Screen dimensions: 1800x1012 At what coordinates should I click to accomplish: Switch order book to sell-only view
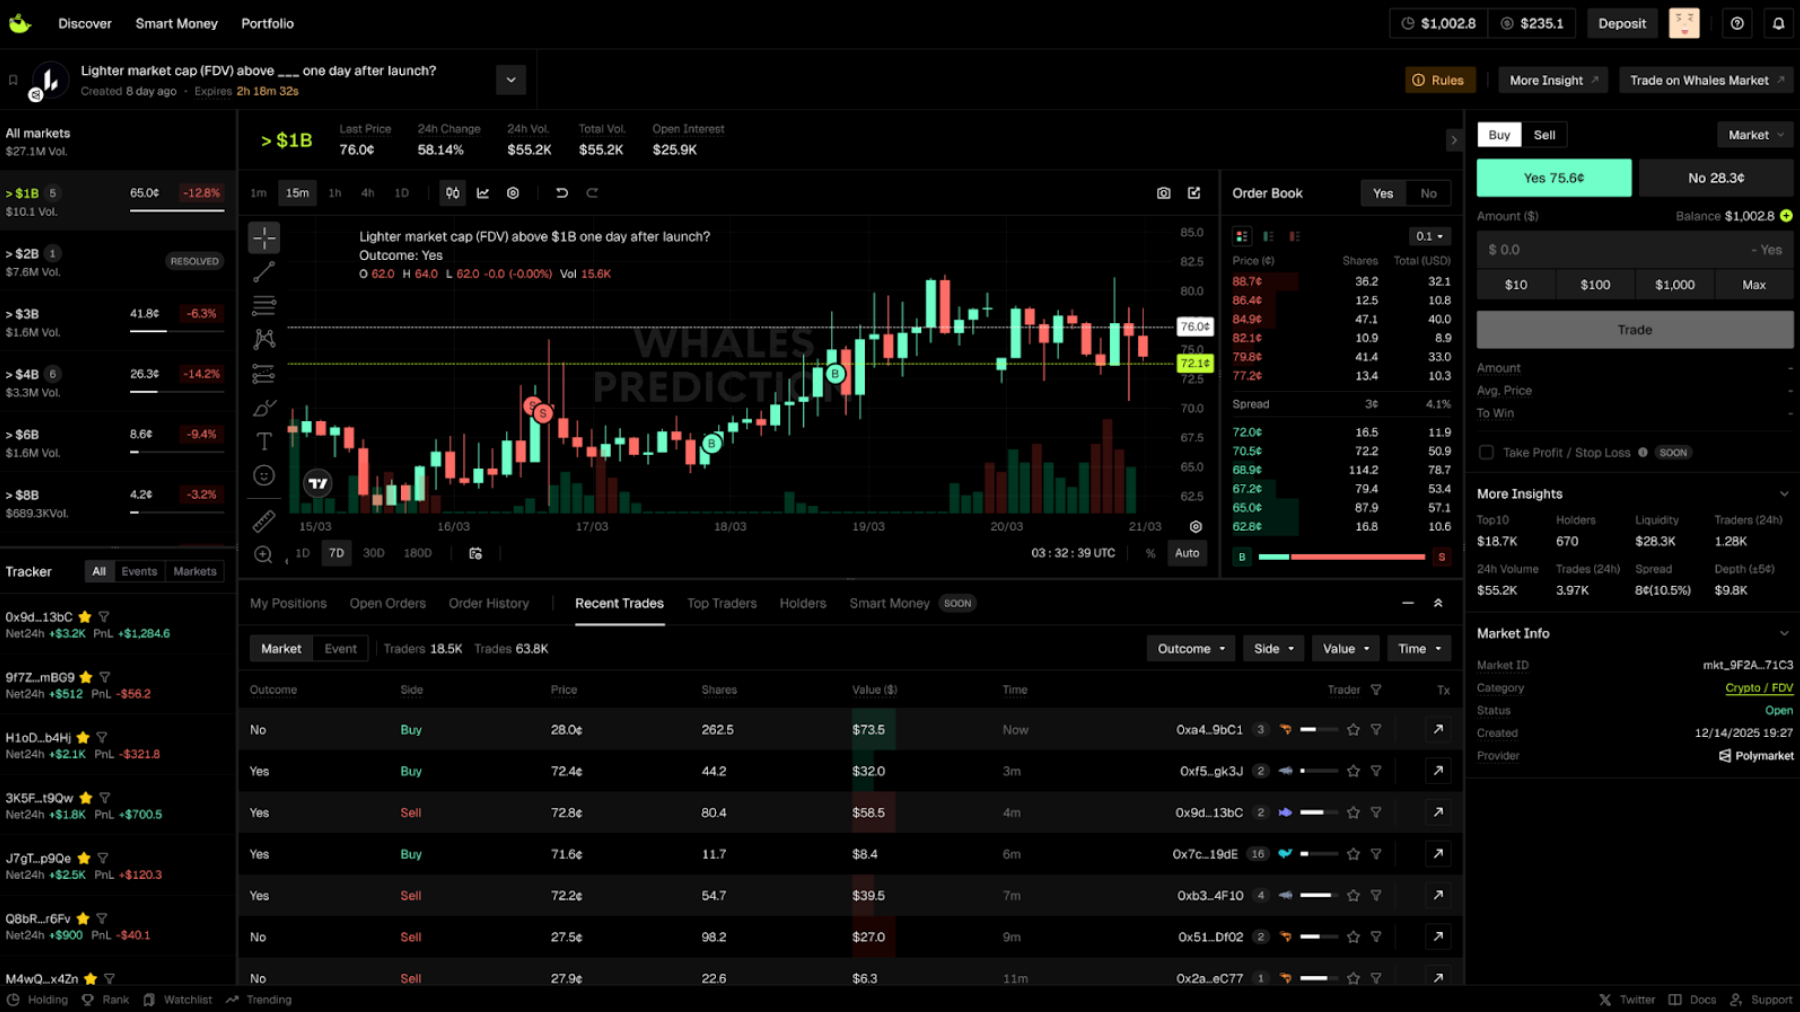pyautogui.click(x=1294, y=236)
